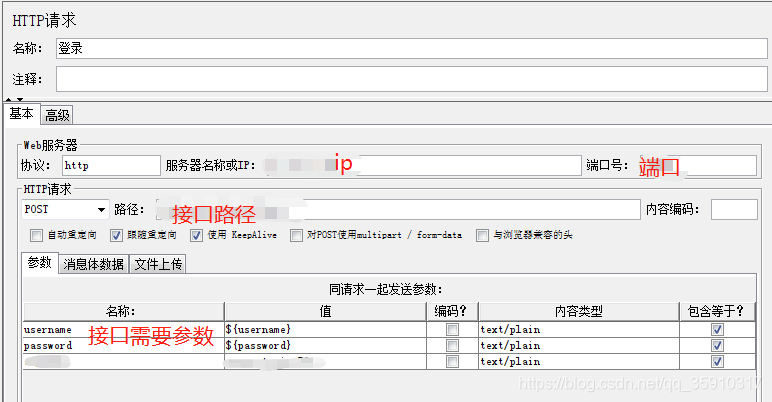Viewport: 772px width, 402px height.
Task: Uncheck 包含等于? in third parameter row
Action: (717, 362)
